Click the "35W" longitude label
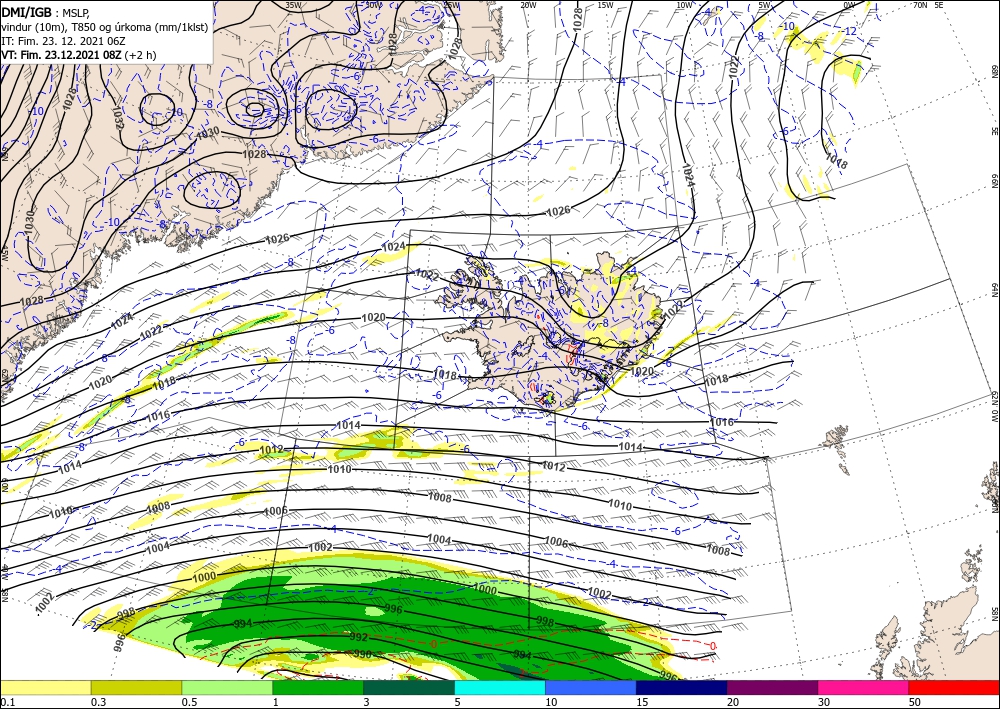The image size is (1000, 709). [x=293, y=5]
